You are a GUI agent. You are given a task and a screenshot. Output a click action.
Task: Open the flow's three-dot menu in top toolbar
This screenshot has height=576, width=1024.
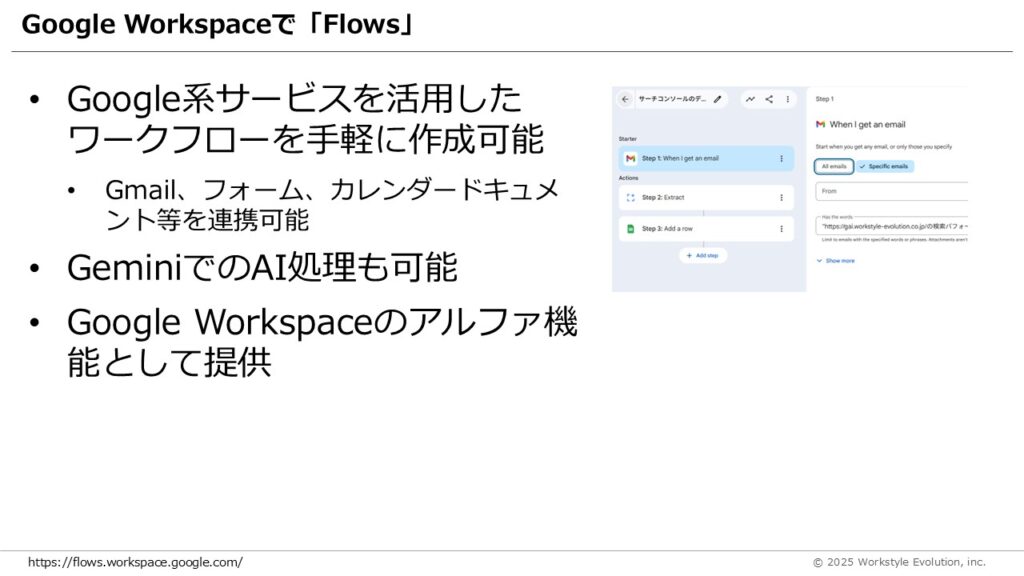pos(788,99)
